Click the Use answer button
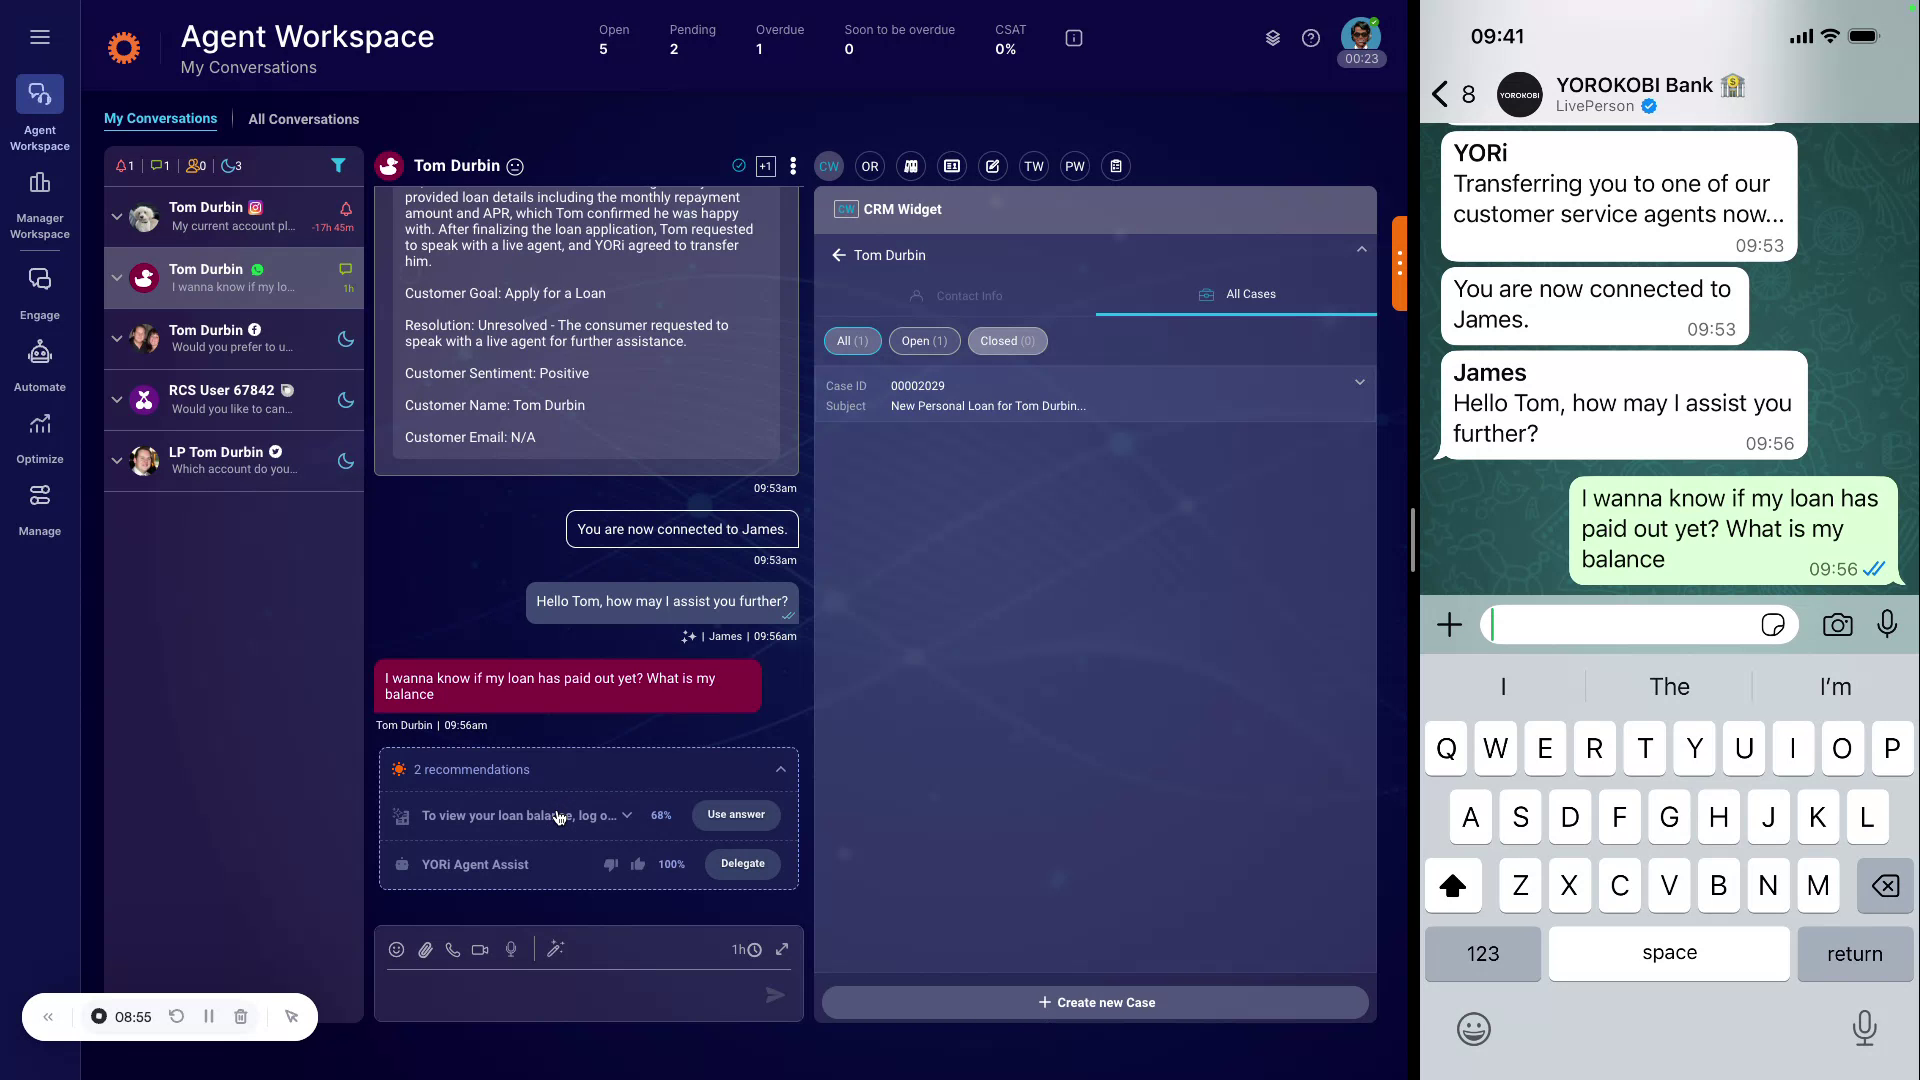Screen dimensions: 1920x1080 (735, 815)
